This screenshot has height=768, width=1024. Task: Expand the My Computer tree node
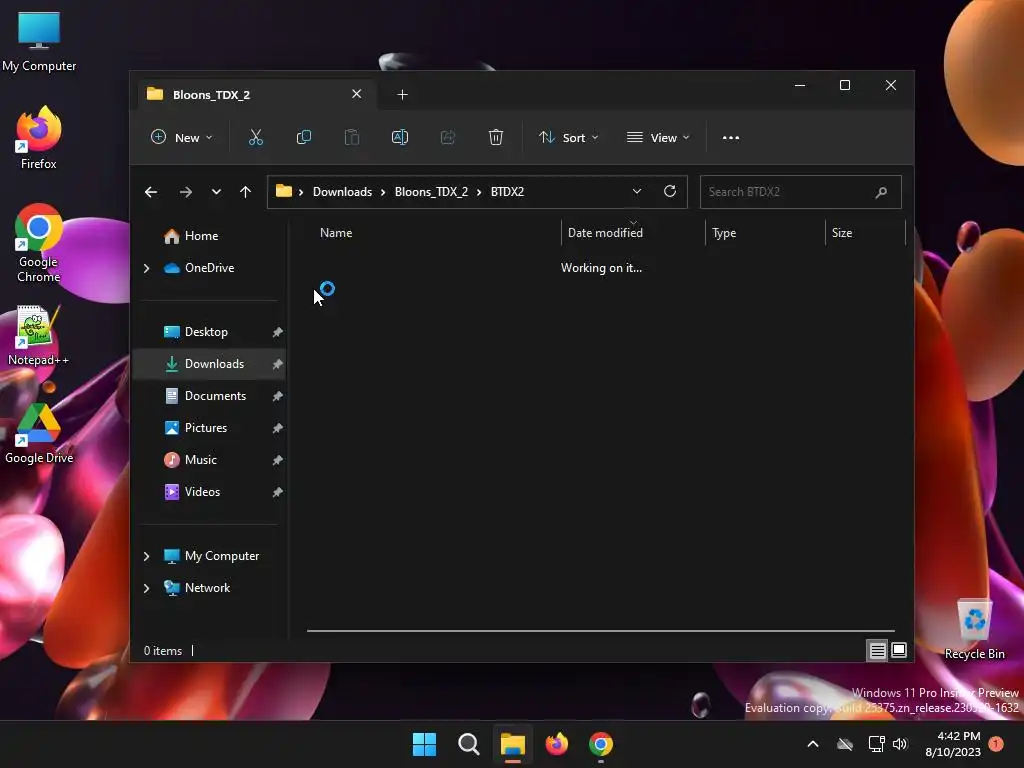[x=146, y=556]
